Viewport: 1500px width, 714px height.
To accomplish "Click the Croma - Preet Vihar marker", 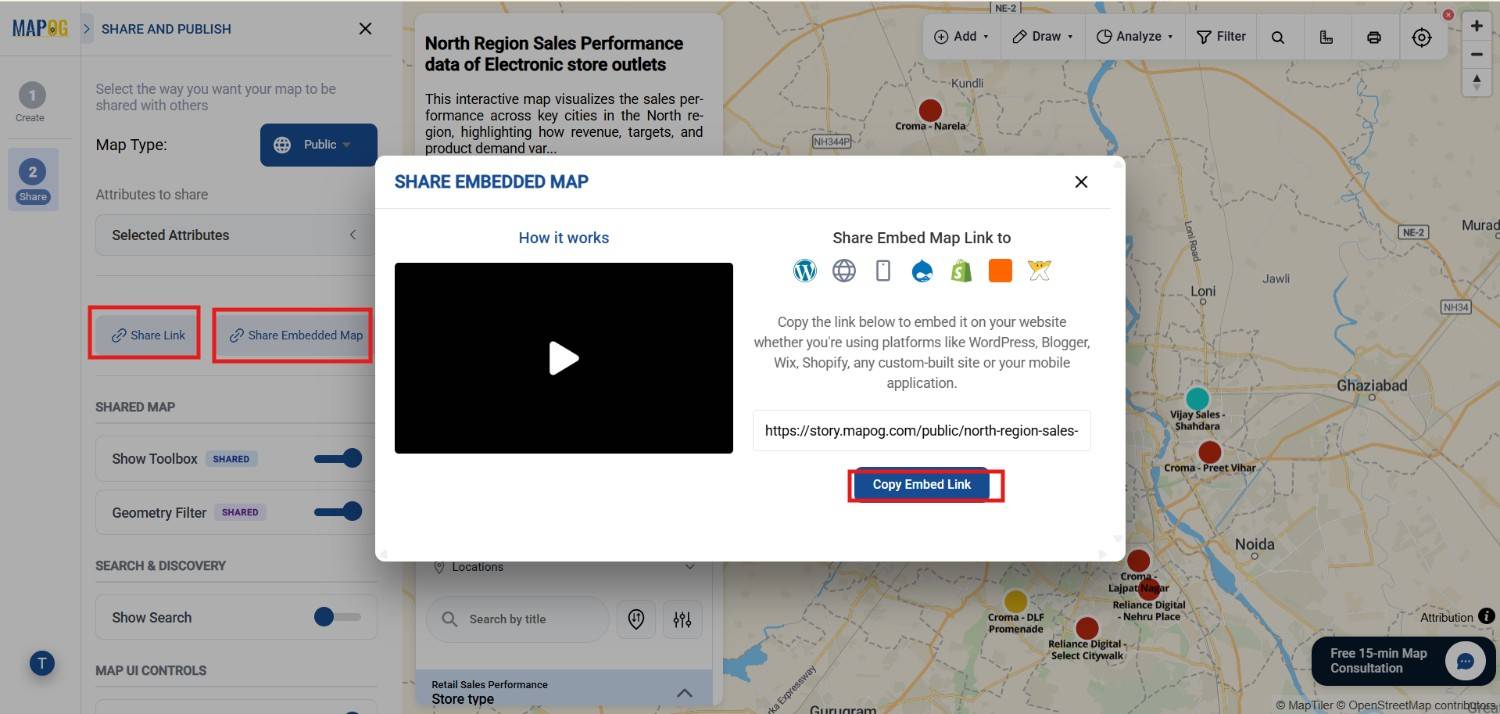I will 1210,452.
